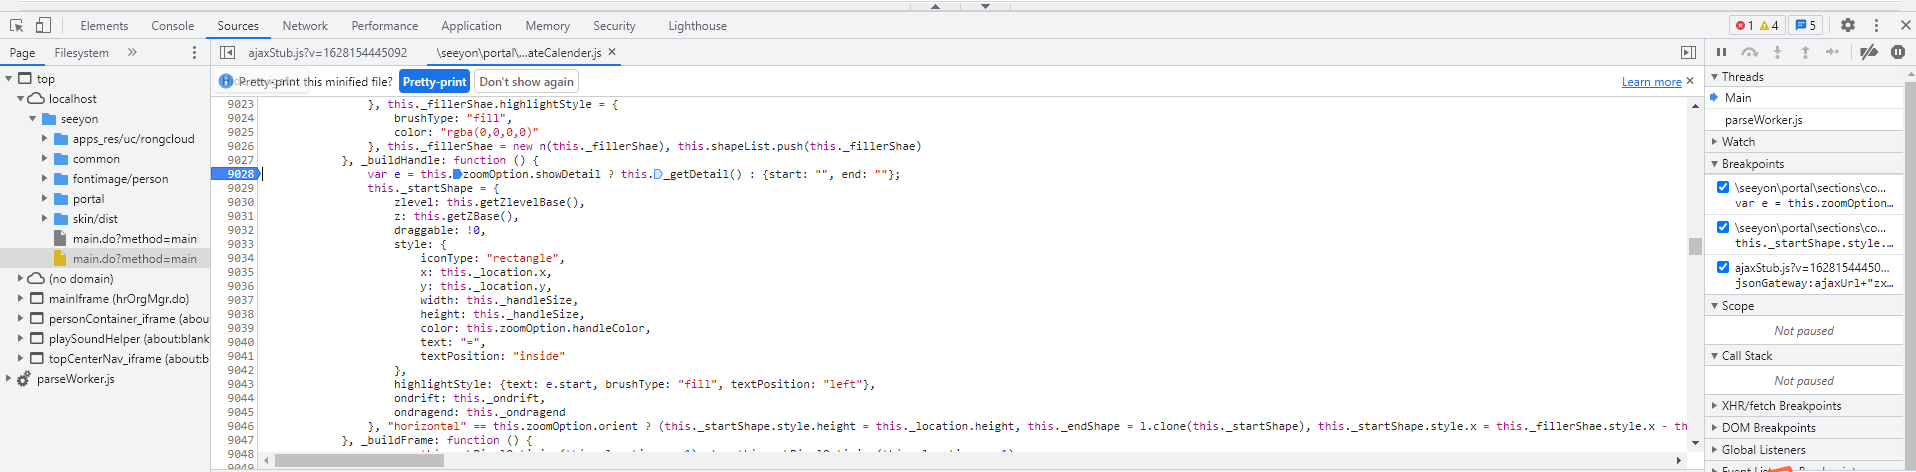Click the localhost cloud icon
Image resolution: width=1916 pixels, height=472 pixels.
pyautogui.click(x=36, y=99)
